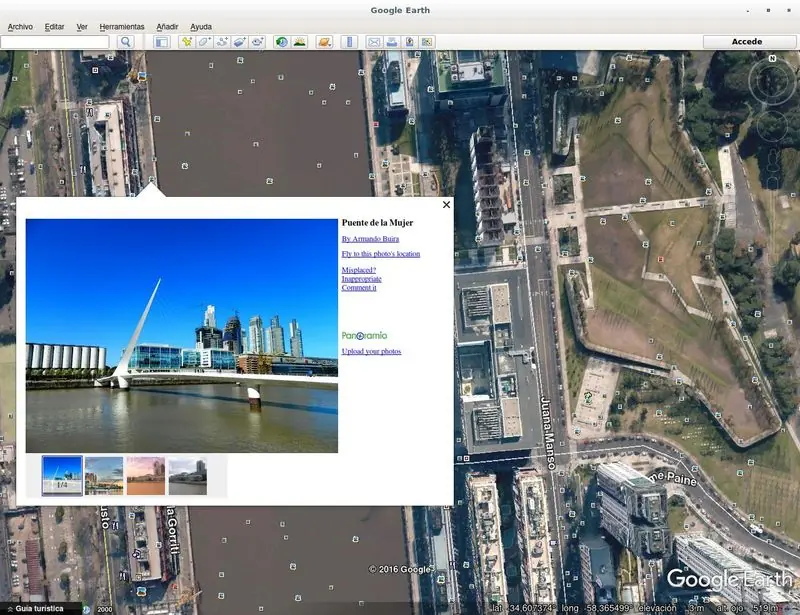Click the Street View pegman icon
Viewport: 800px width, 615px height.
[773, 159]
